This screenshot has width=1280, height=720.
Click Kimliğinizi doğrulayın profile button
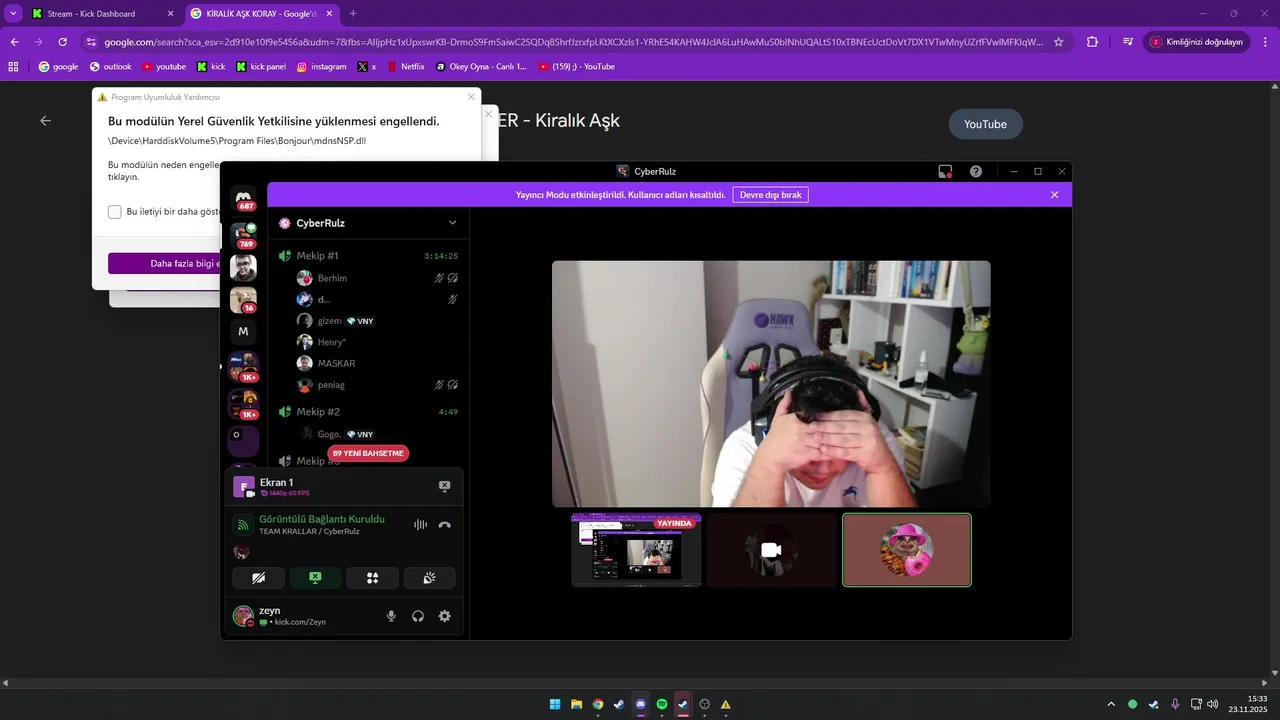[1196, 42]
